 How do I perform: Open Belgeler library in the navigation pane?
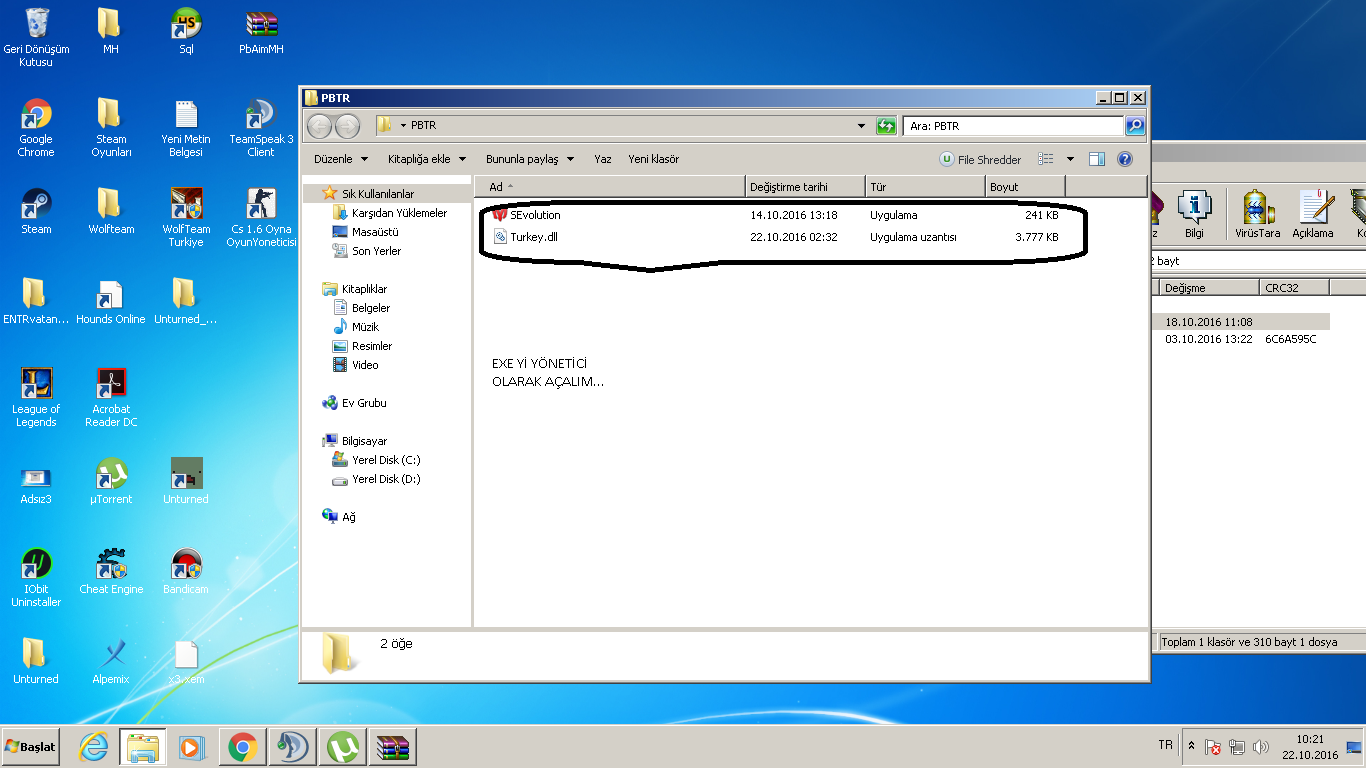[362, 308]
